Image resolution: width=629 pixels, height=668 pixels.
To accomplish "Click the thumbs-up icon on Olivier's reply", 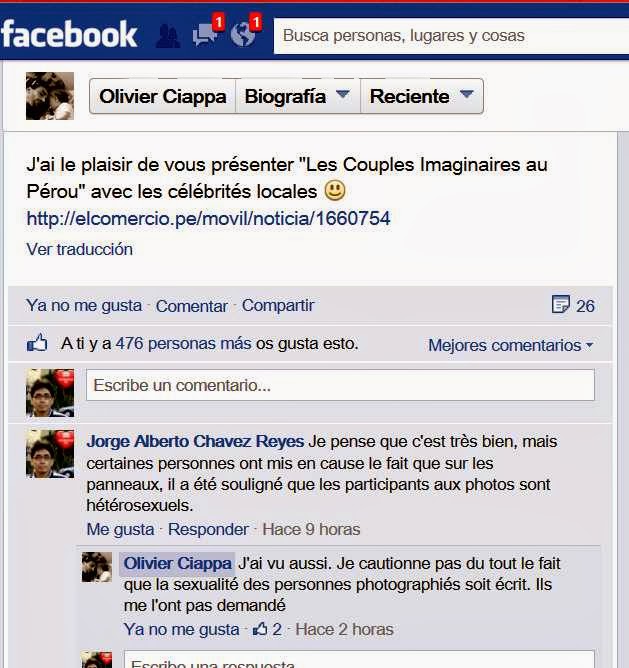I will pyautogui.click(x=260, y=629).
